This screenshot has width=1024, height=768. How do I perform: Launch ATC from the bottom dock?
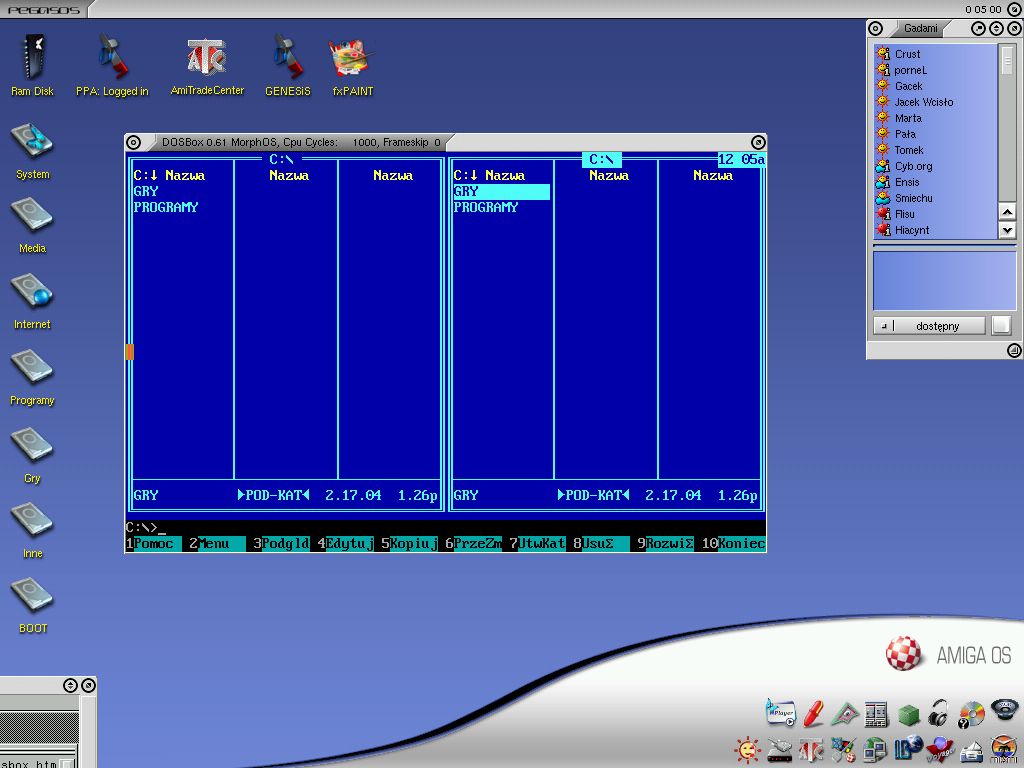point(811,750)
